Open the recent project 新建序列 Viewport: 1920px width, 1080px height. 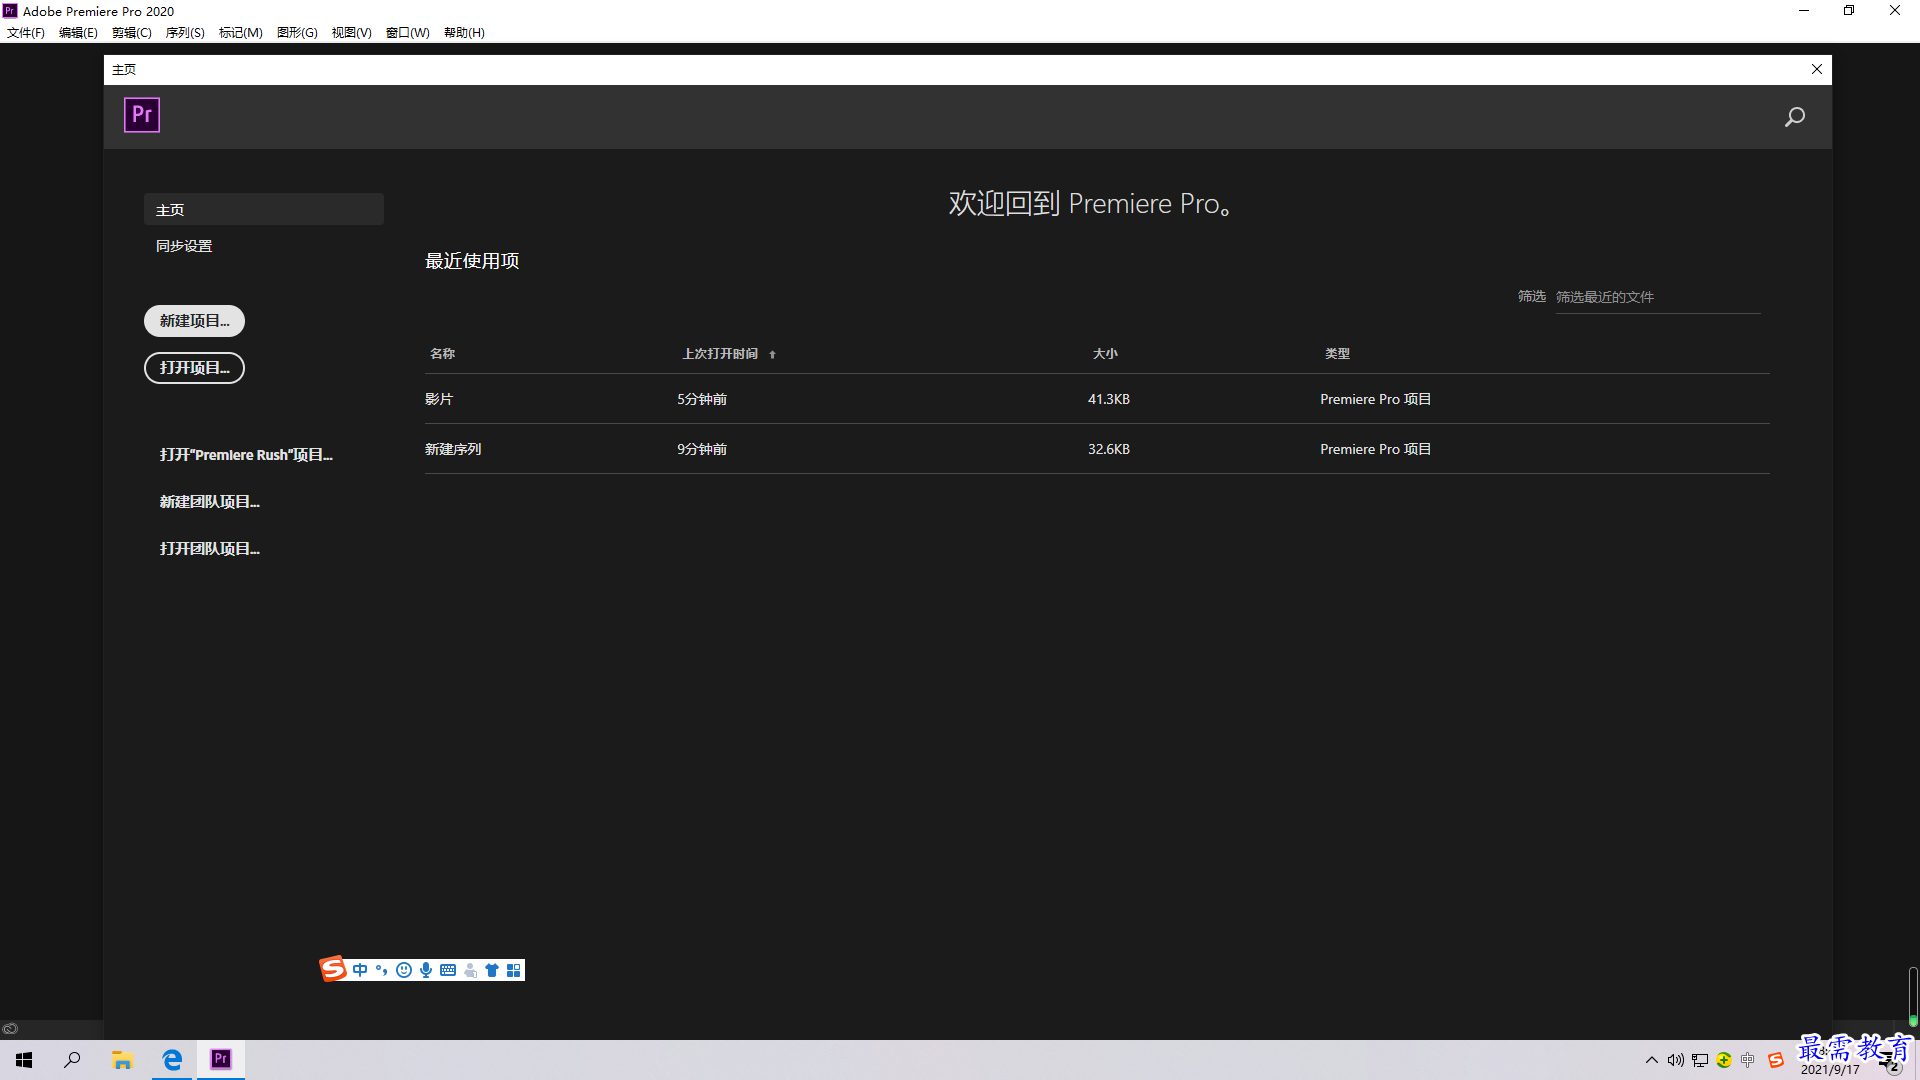coord(453,449)
